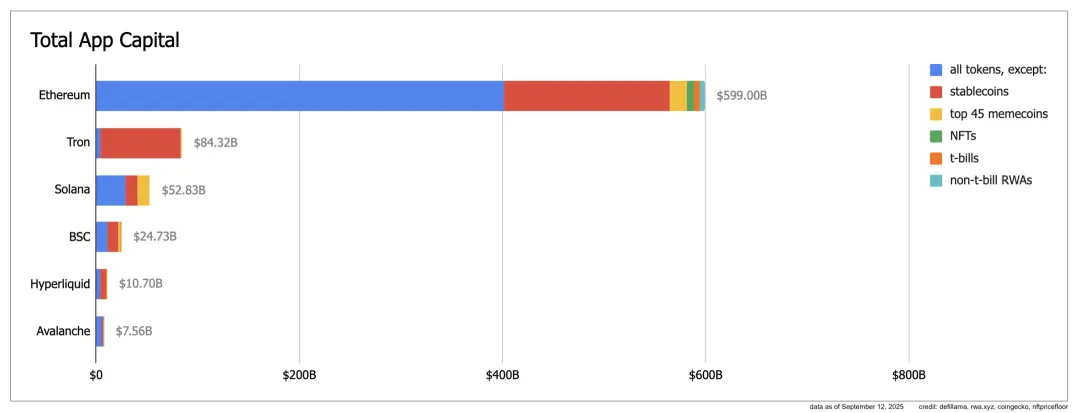
Task: Click the orange t-bills legend swatch
Action: pyautogui.click(x=936, y=158)
